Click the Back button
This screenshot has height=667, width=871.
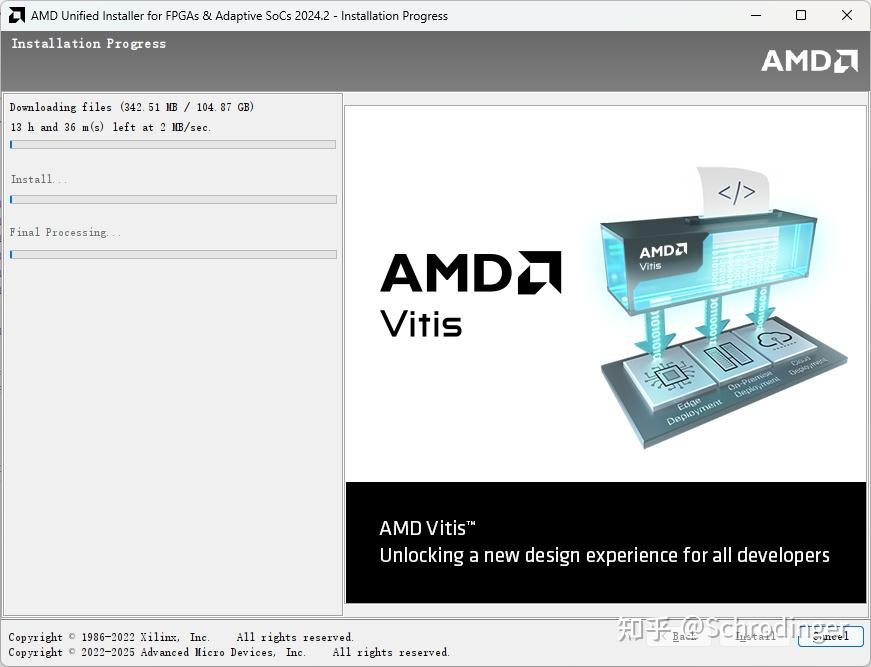[684, 636]
